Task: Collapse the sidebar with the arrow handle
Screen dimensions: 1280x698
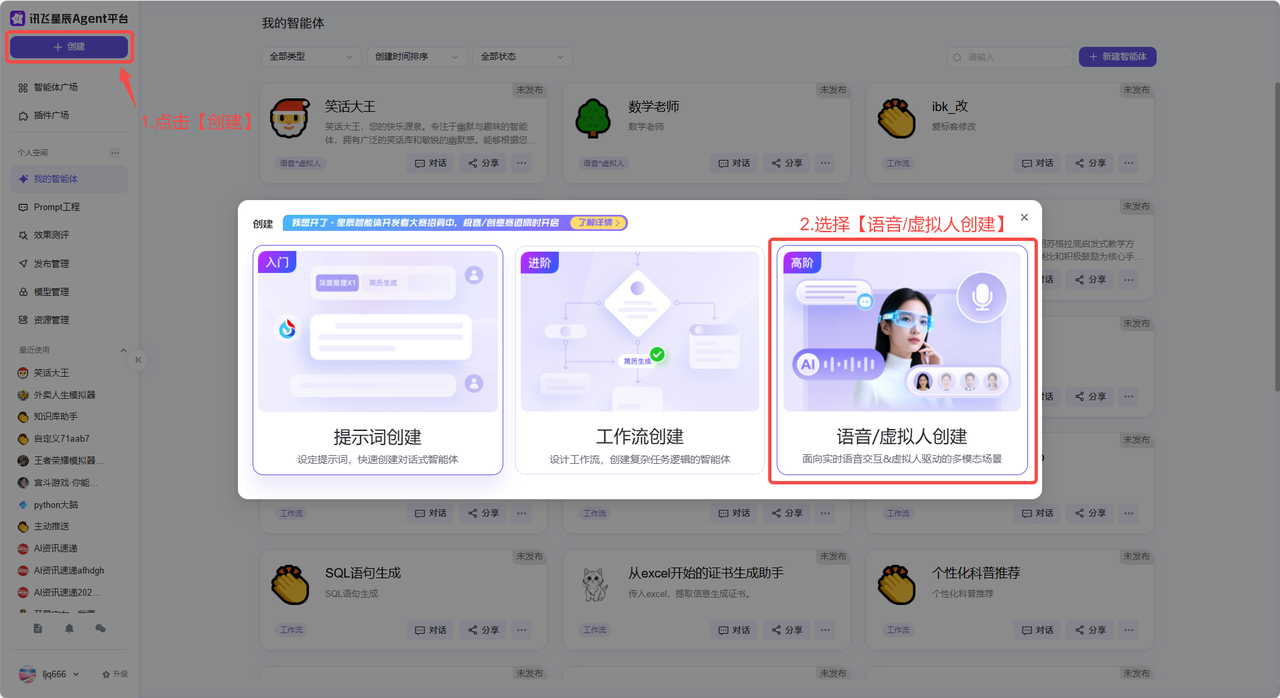Action: tap(138, 360)
